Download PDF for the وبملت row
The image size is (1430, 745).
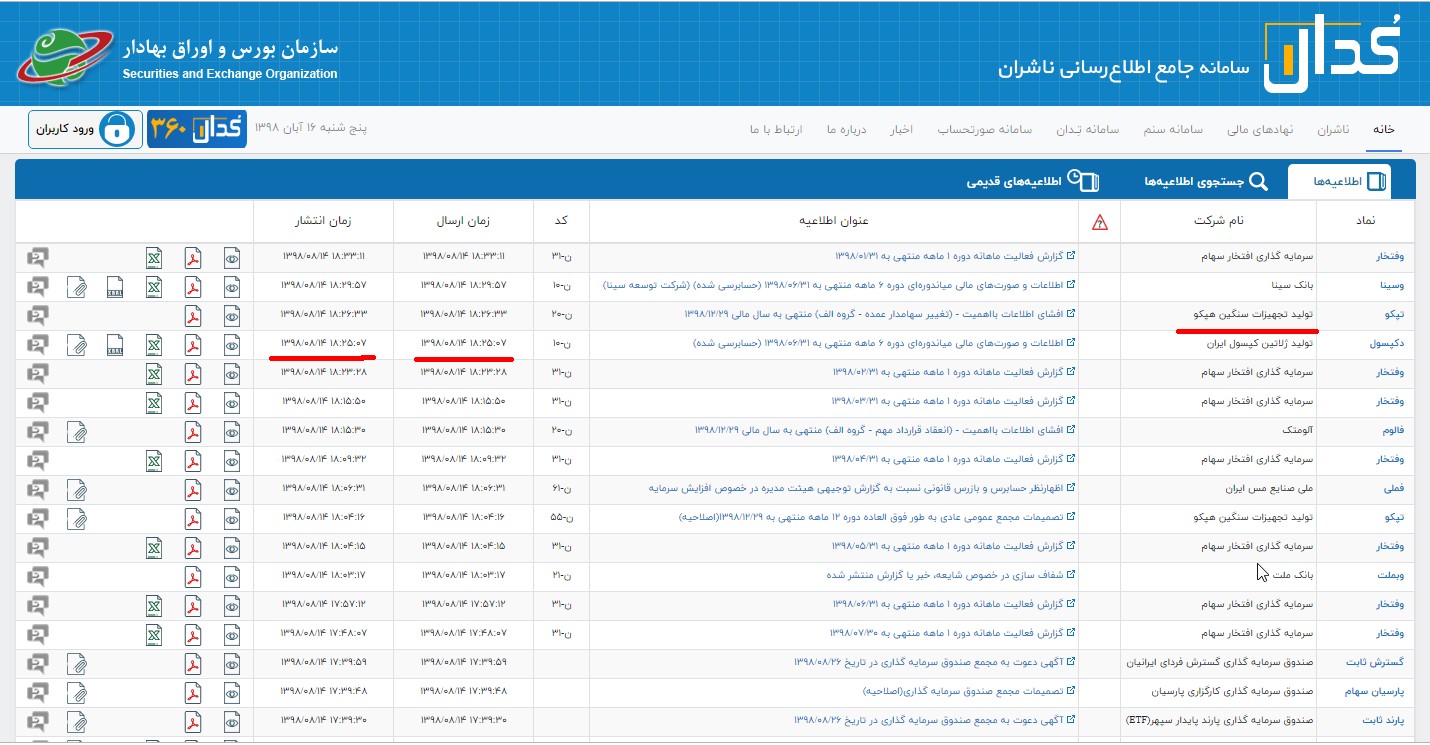coord(192,577)
